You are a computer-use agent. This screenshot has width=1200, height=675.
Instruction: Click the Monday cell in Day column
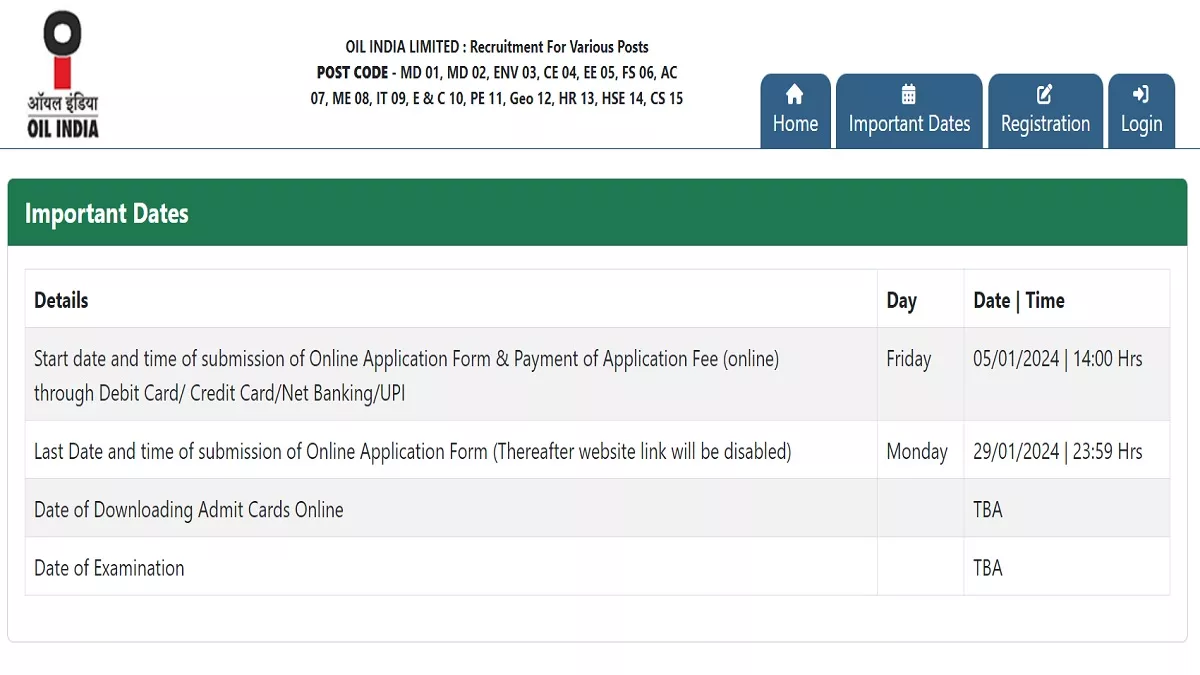916,451
